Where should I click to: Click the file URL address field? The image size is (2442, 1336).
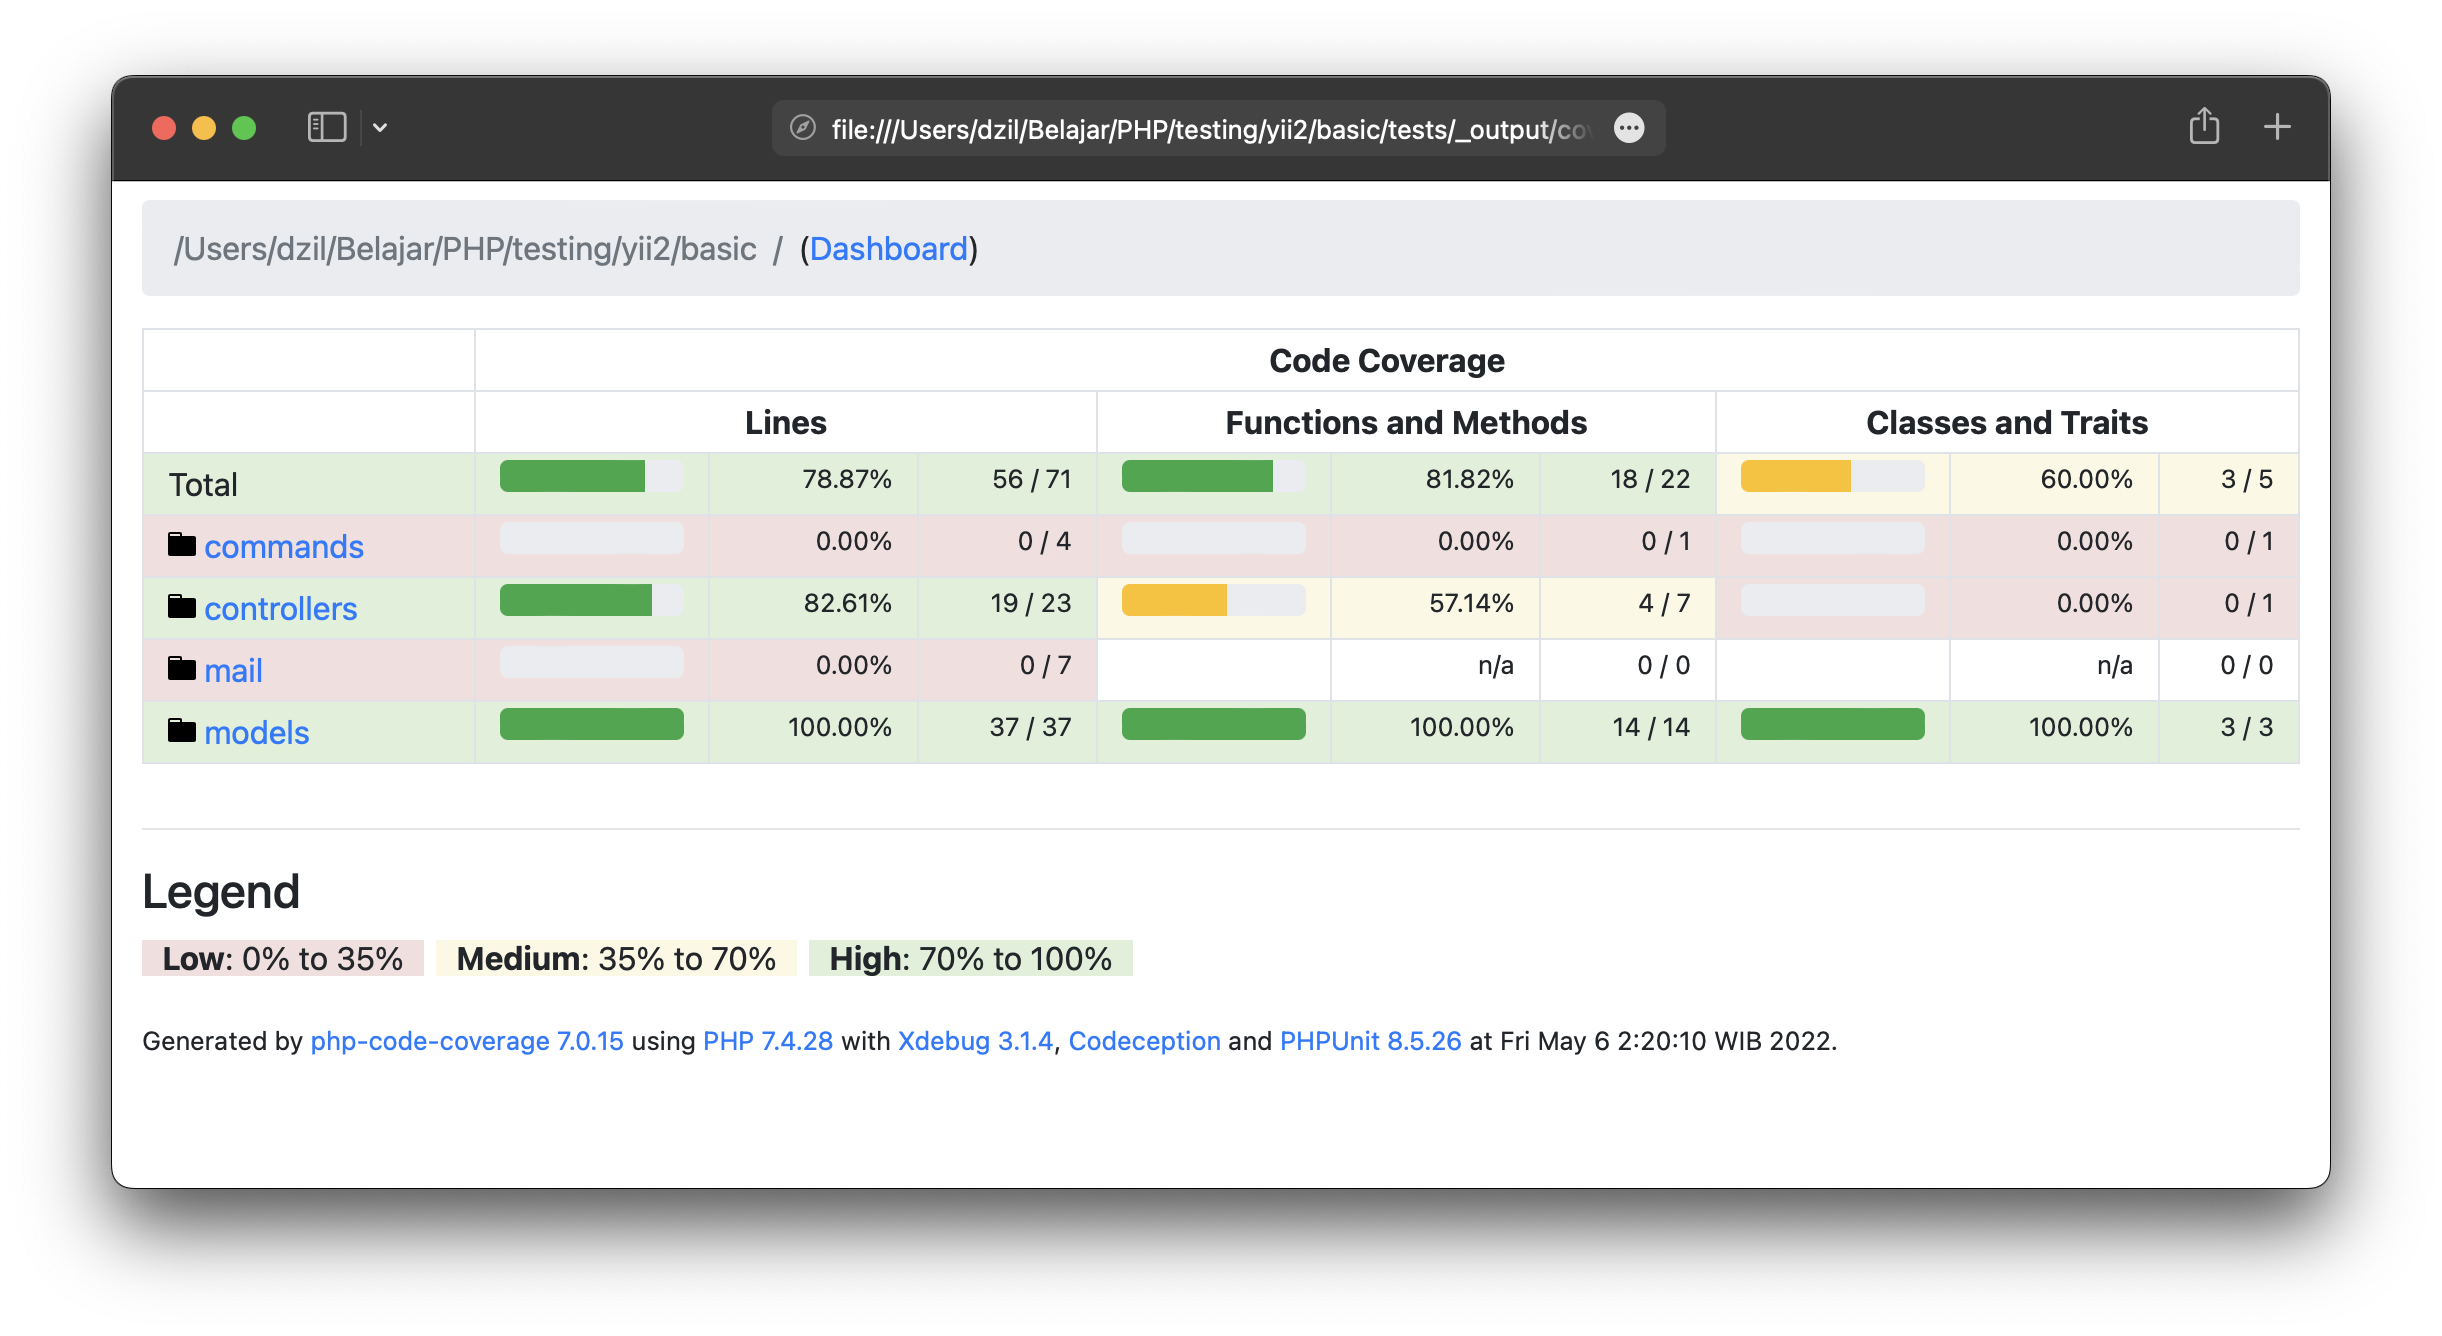tap(1208, 129)
